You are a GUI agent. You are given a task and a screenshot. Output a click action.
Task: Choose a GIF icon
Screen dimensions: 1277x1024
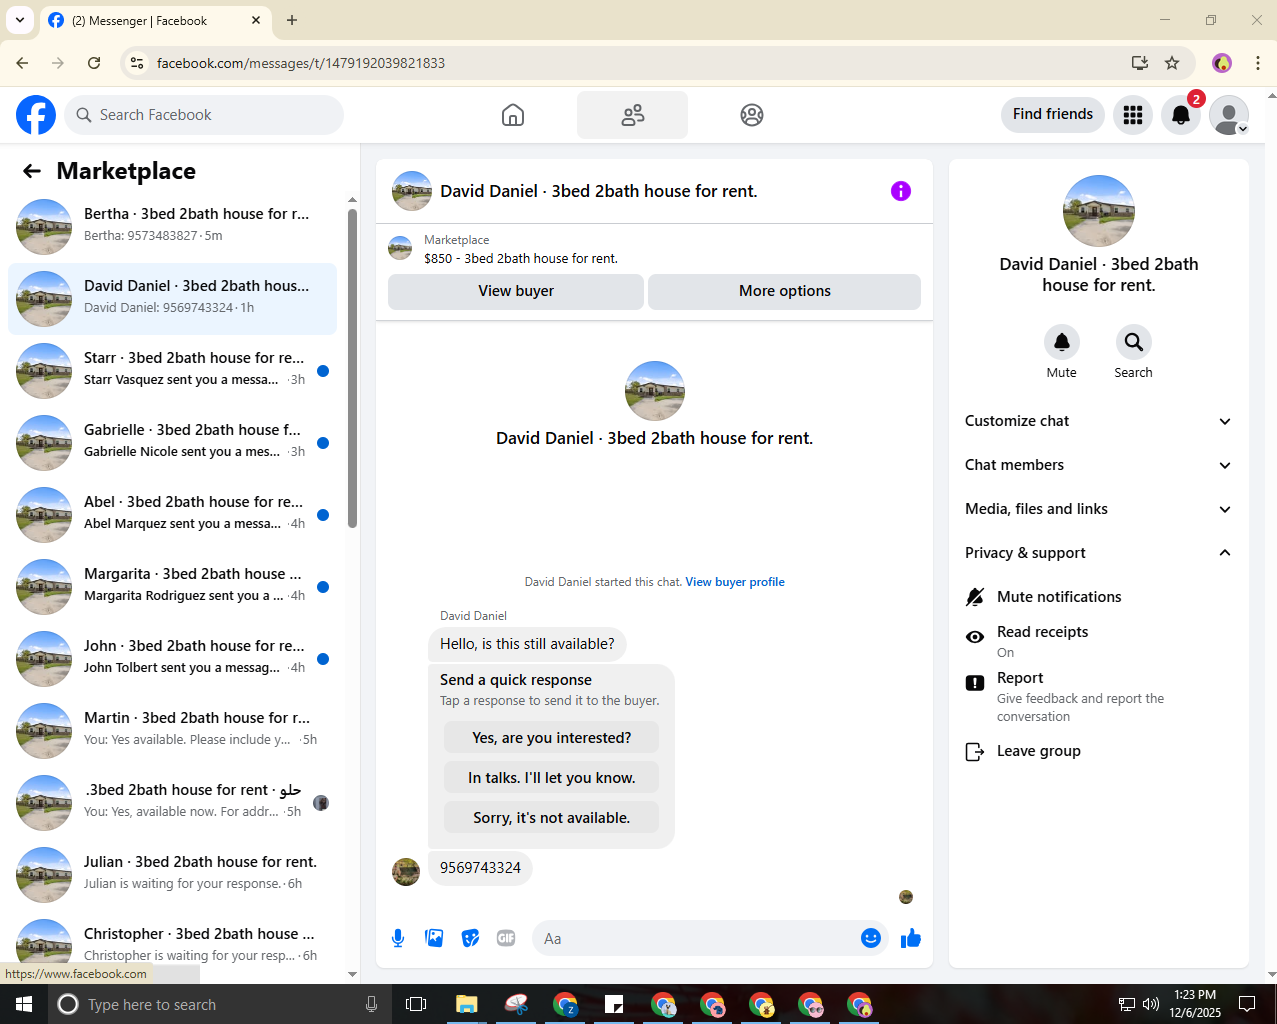tap(506, 938)
